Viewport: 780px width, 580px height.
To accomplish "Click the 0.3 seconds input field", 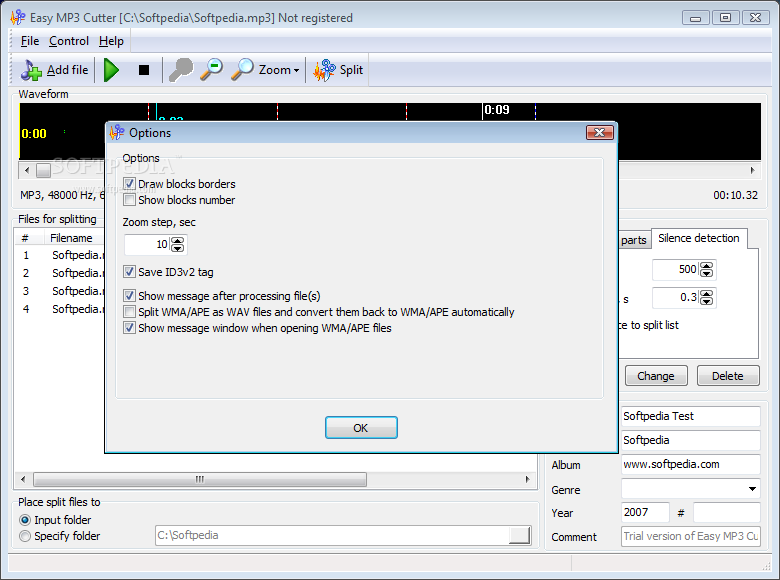I will pos(676,297).
